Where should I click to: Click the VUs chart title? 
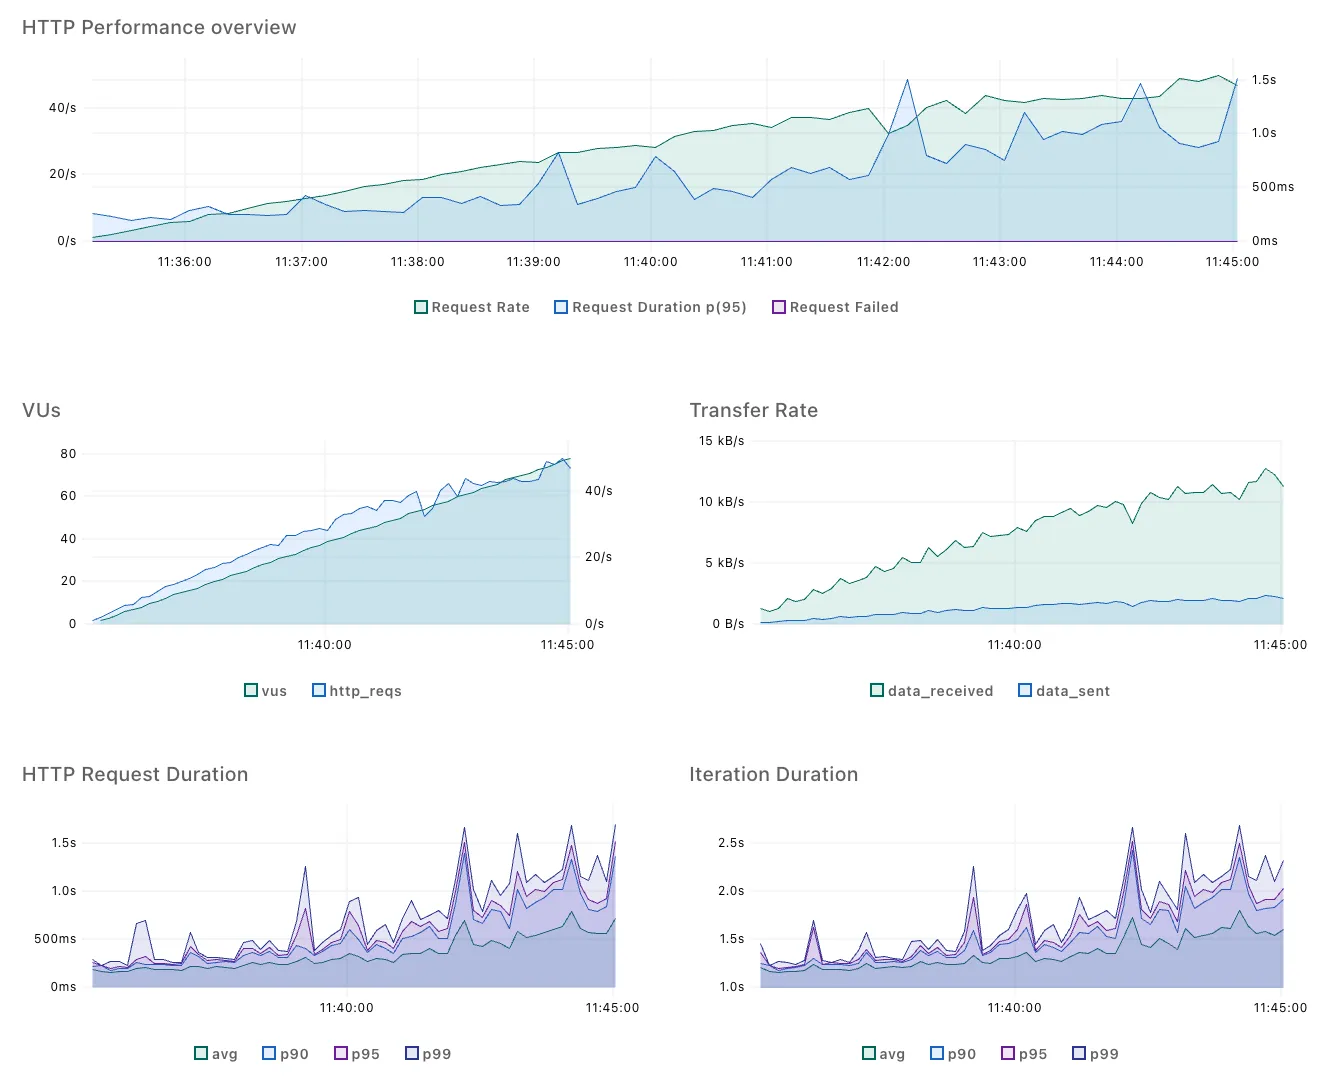pos(41,410)
